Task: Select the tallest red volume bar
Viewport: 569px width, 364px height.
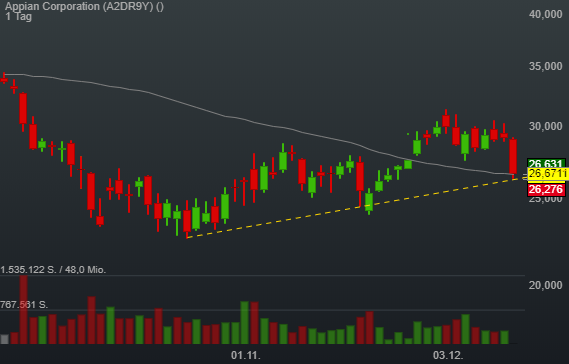Action: click(24, 310)
